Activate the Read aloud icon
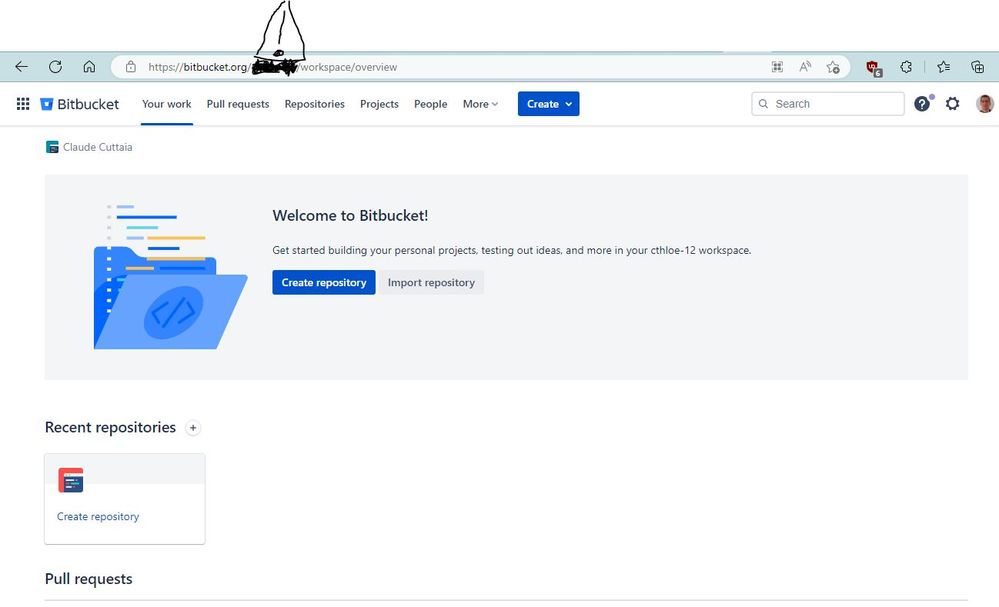Screen dimensions: 999x607 (x=805, y=67)
